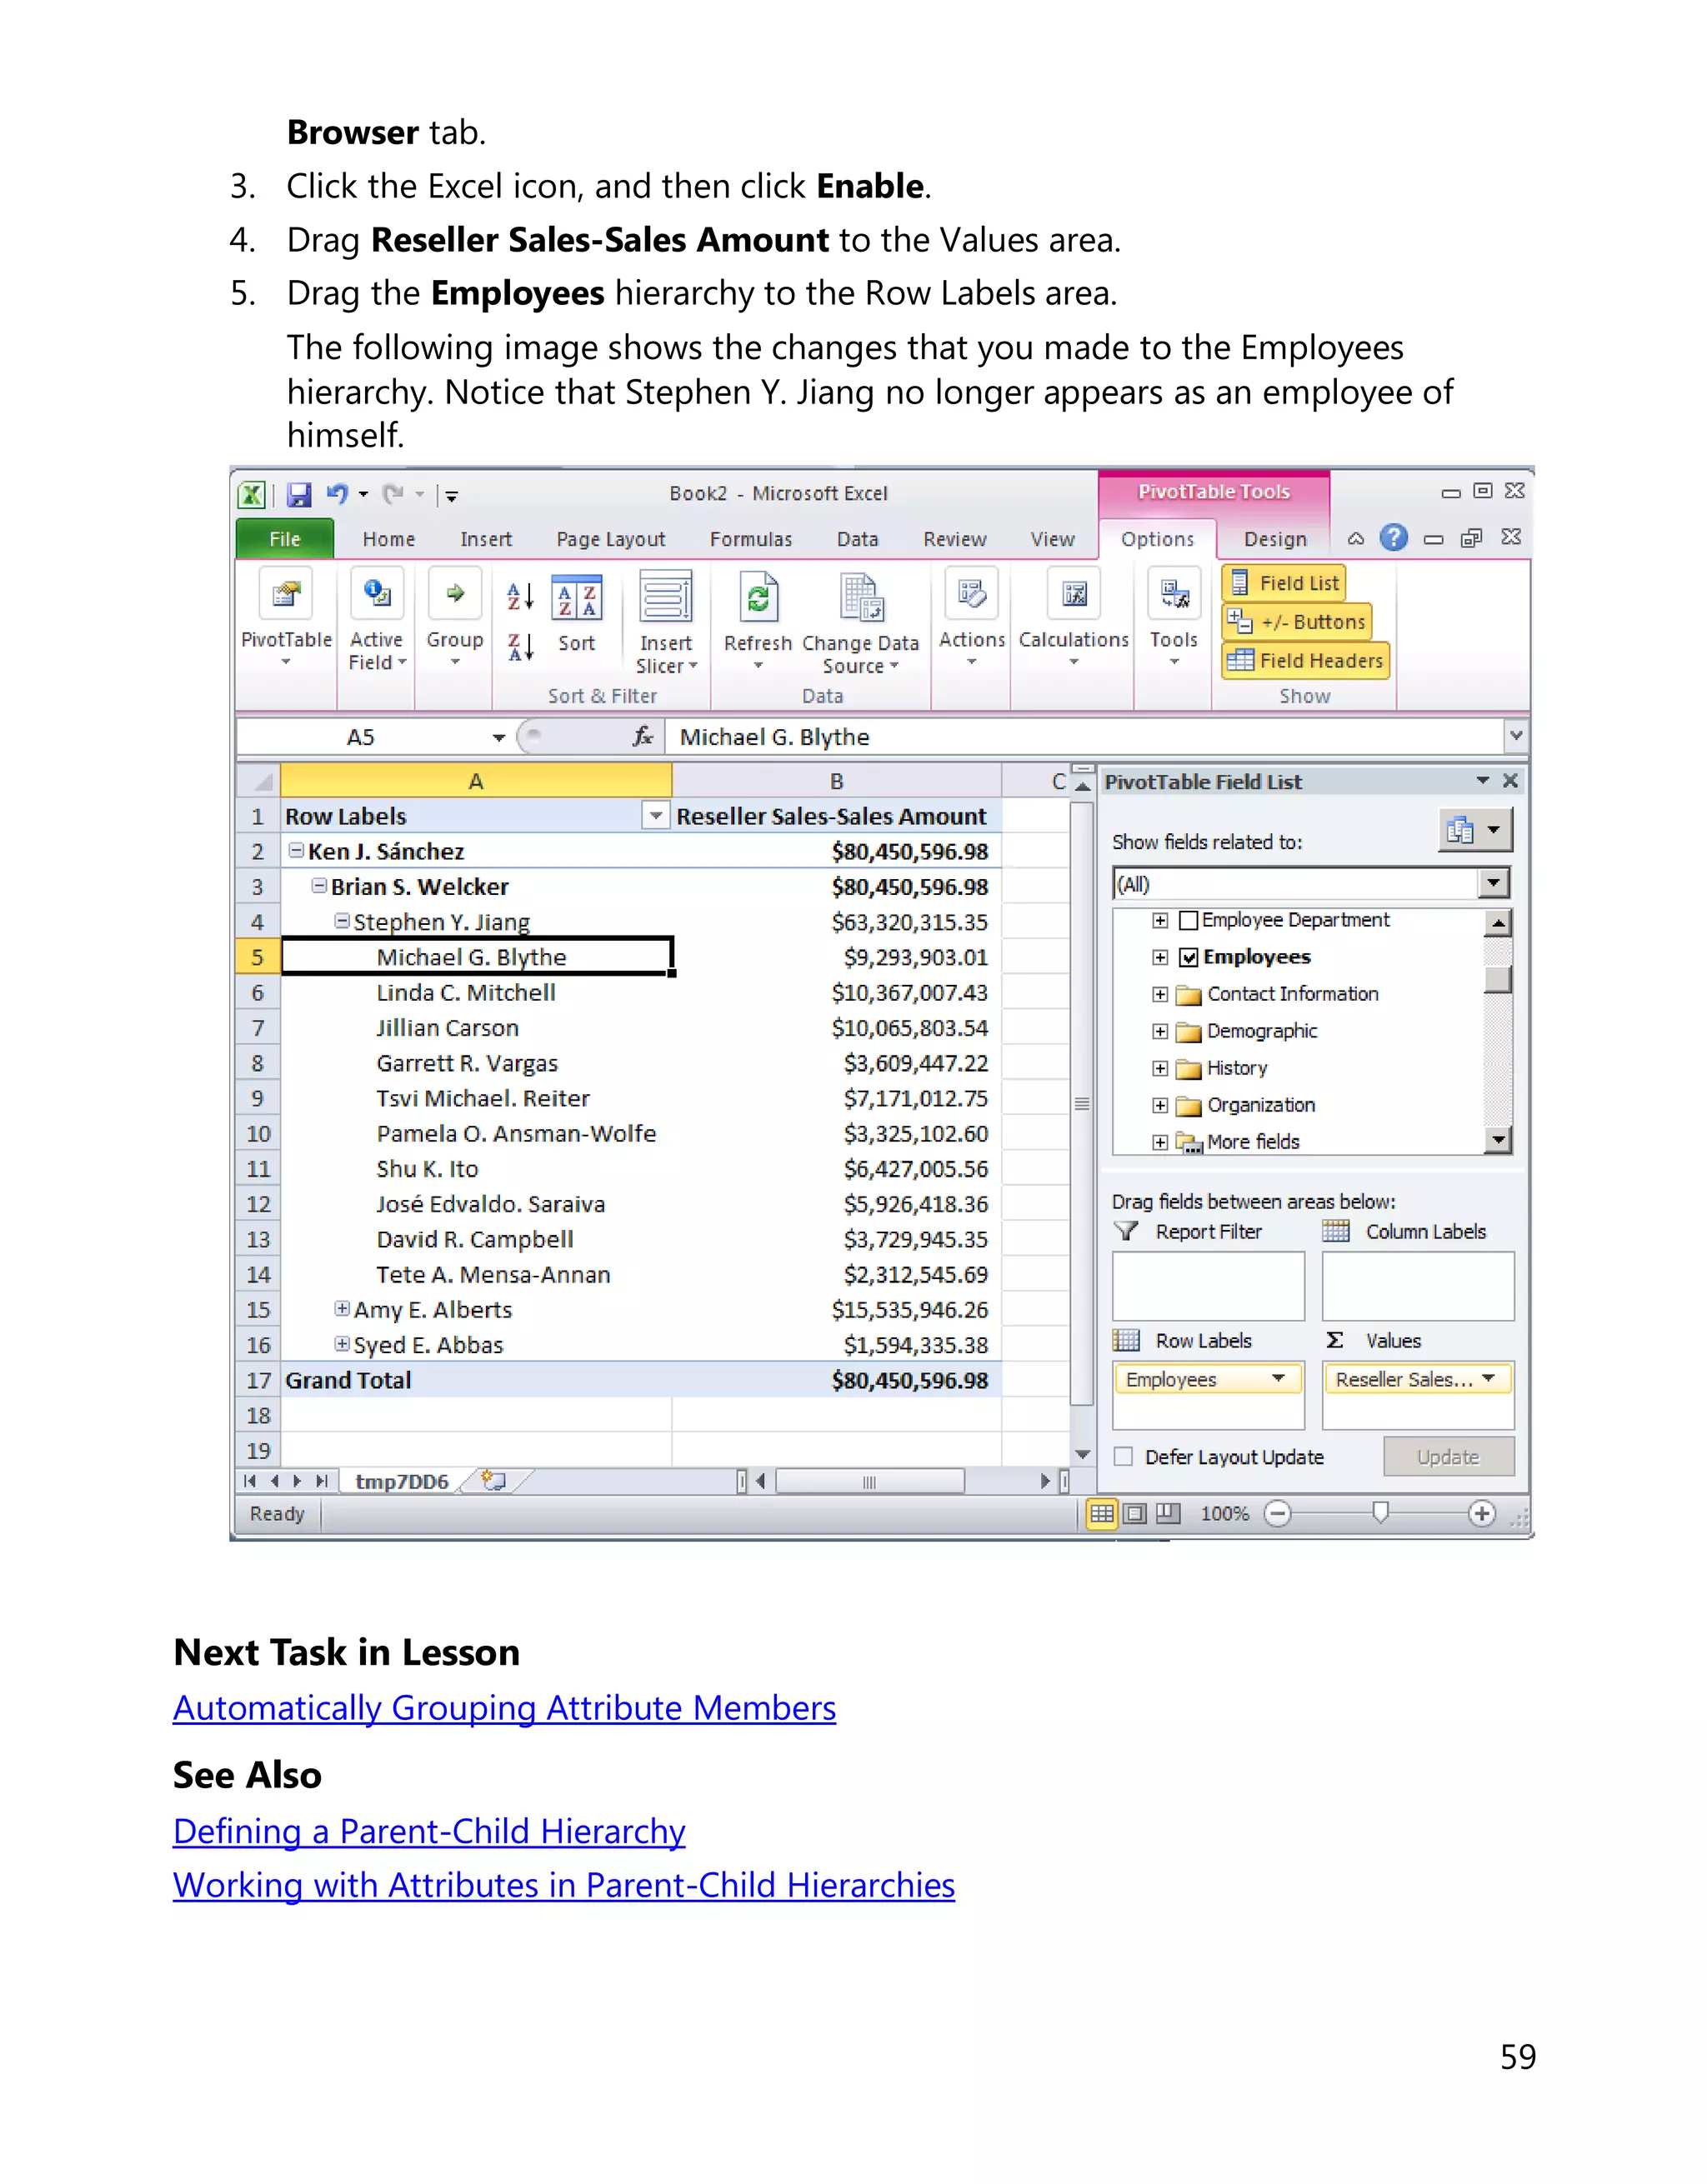This screenshot has width=1707, height=2184.
Task: Open the Group ribbon button
Action: point(455,619)
